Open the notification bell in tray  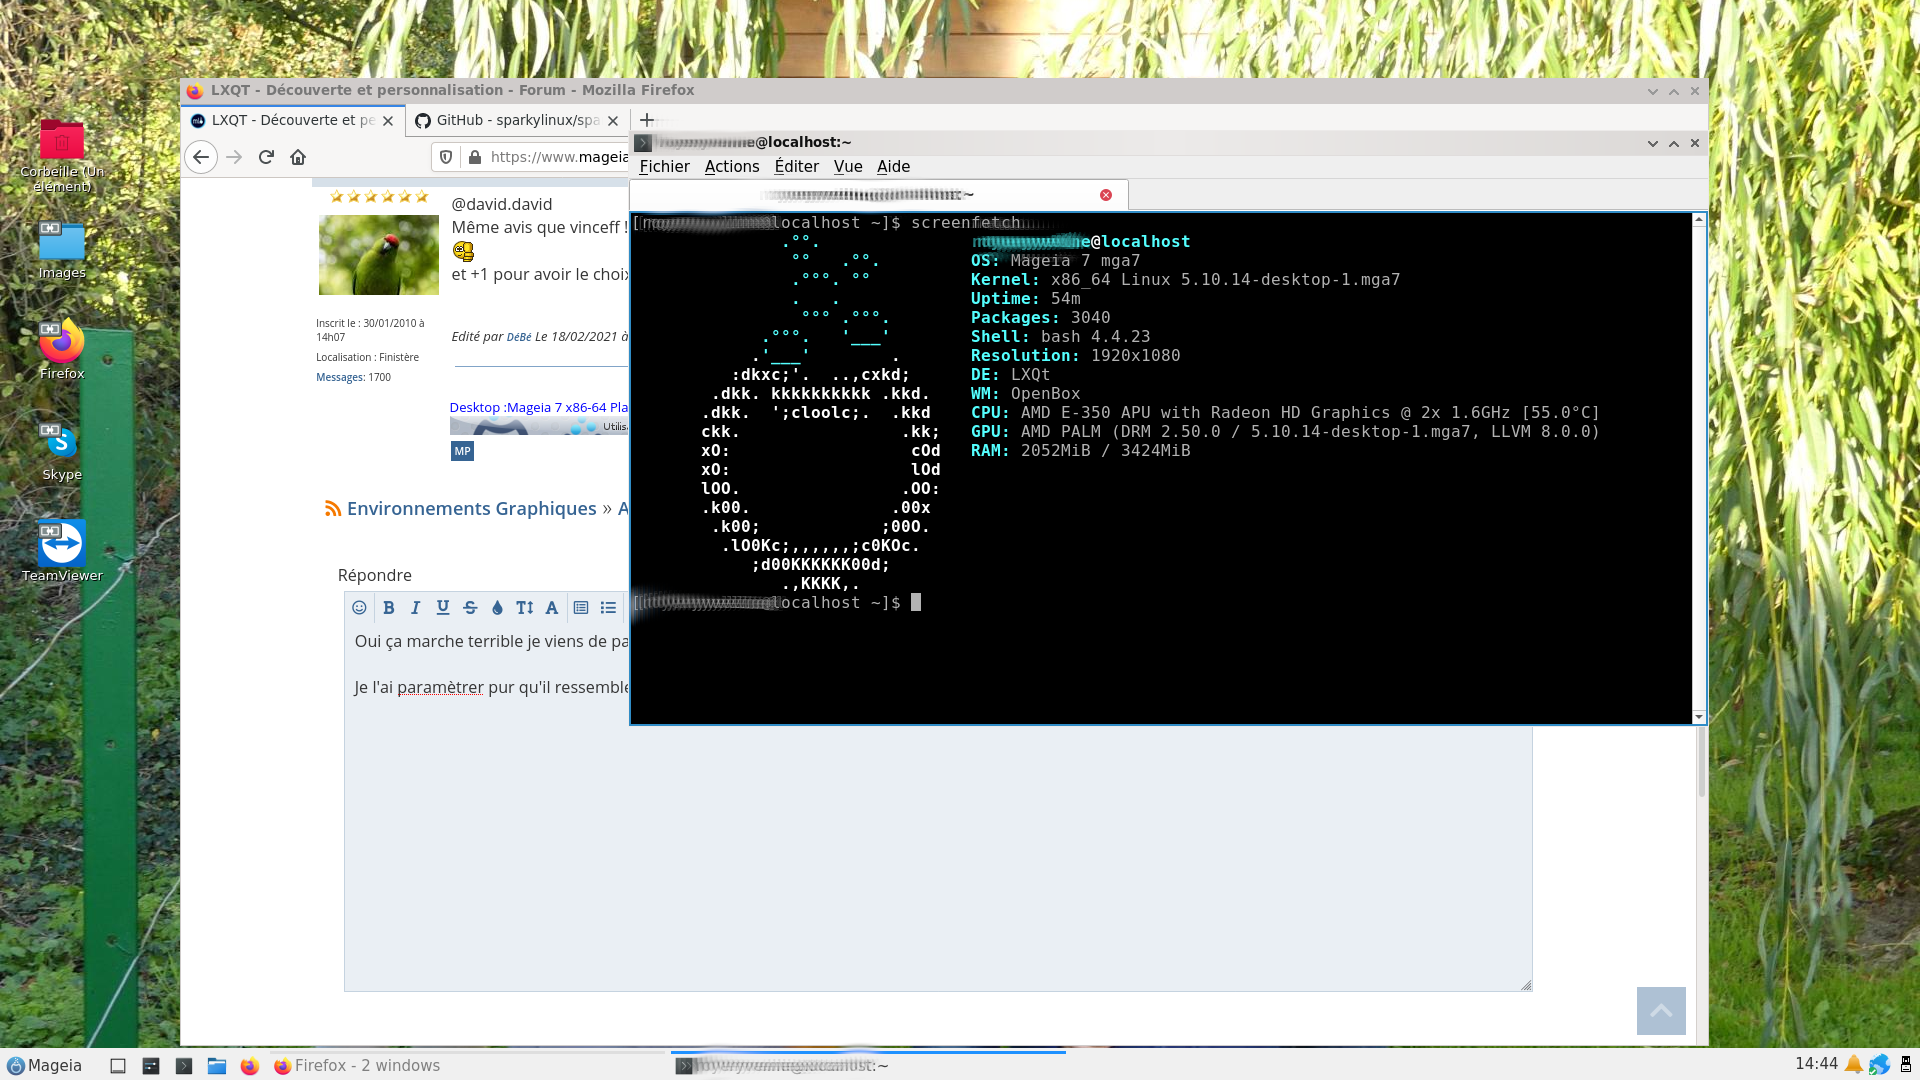(x=1854, y=1064)
